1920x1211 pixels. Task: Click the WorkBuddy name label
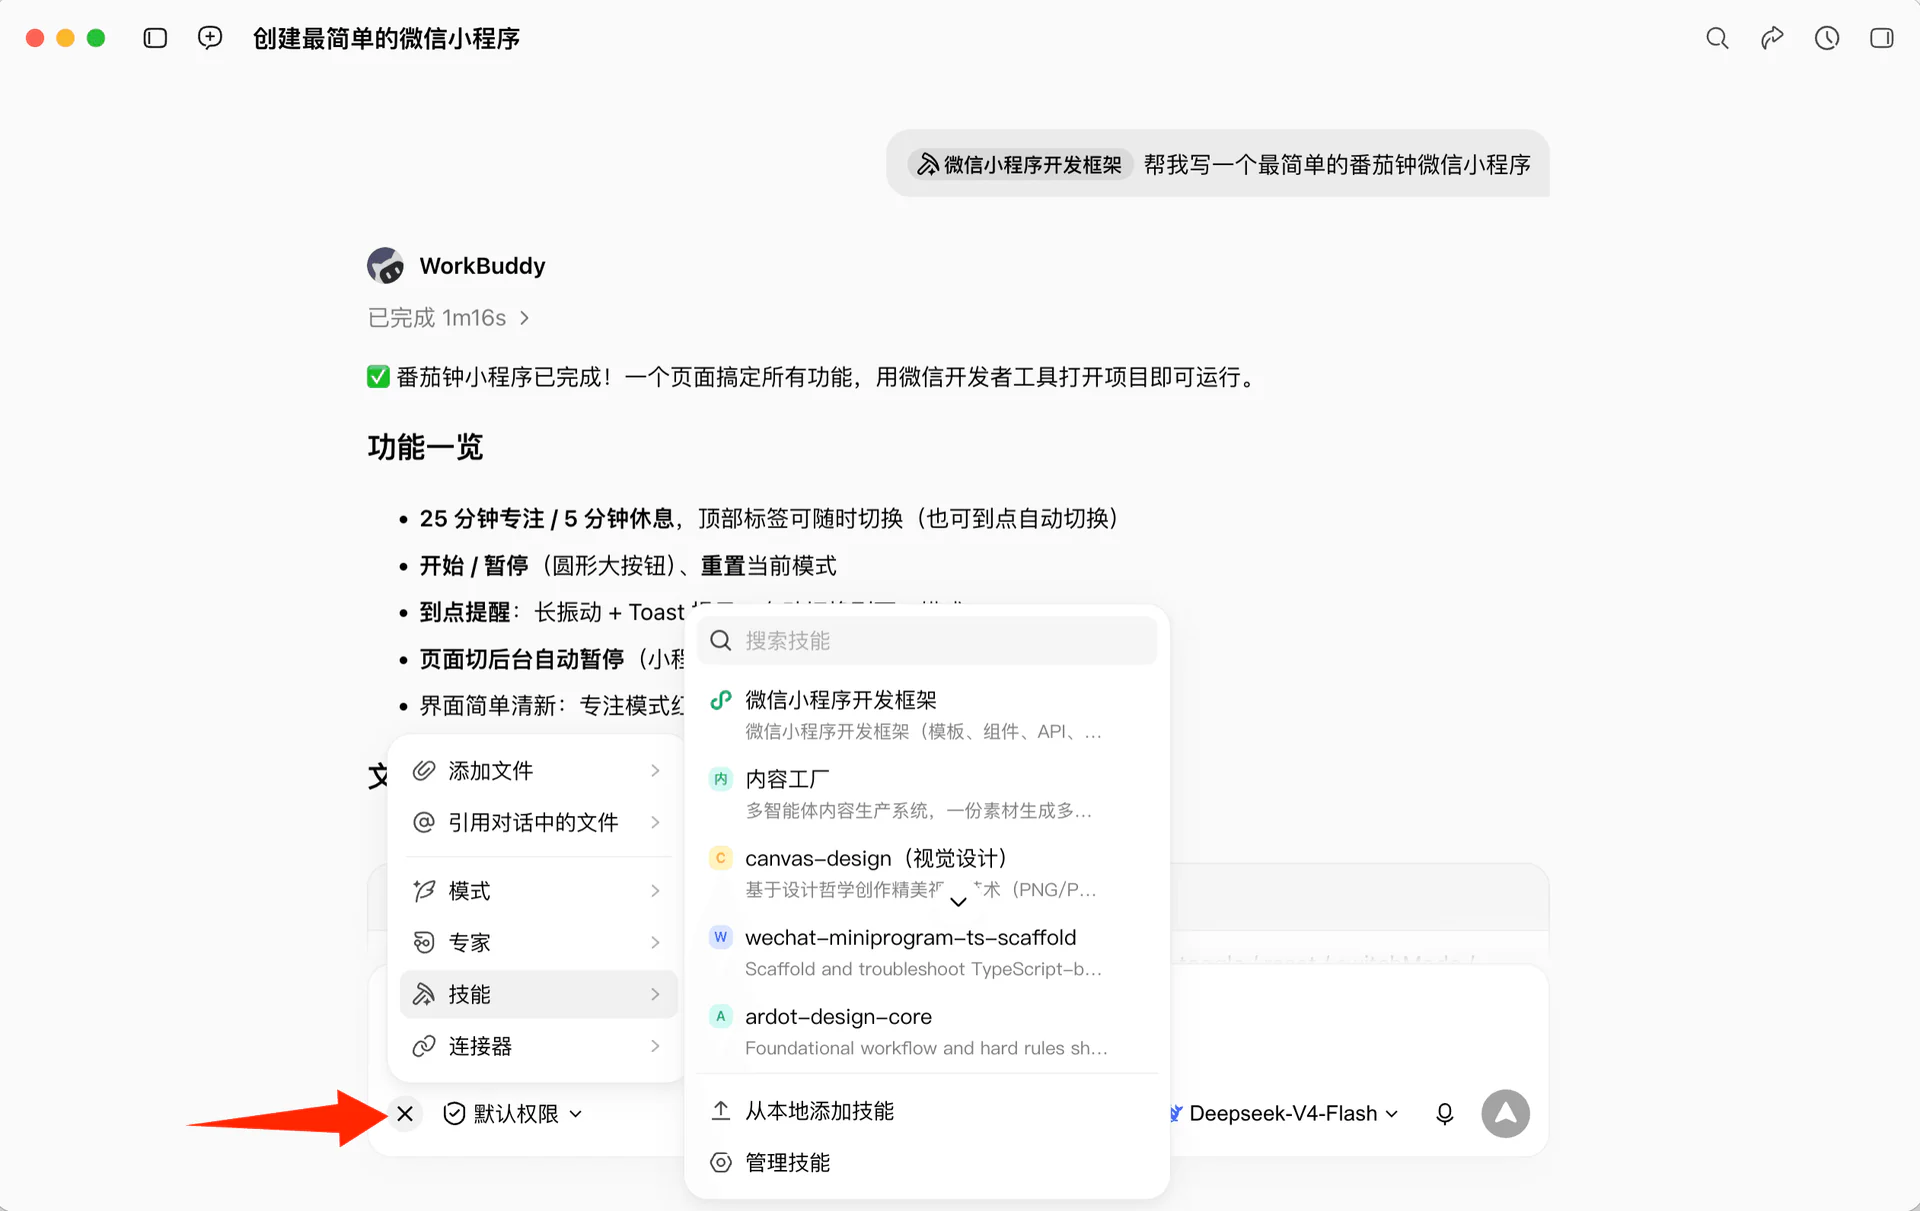pos(482,266)
